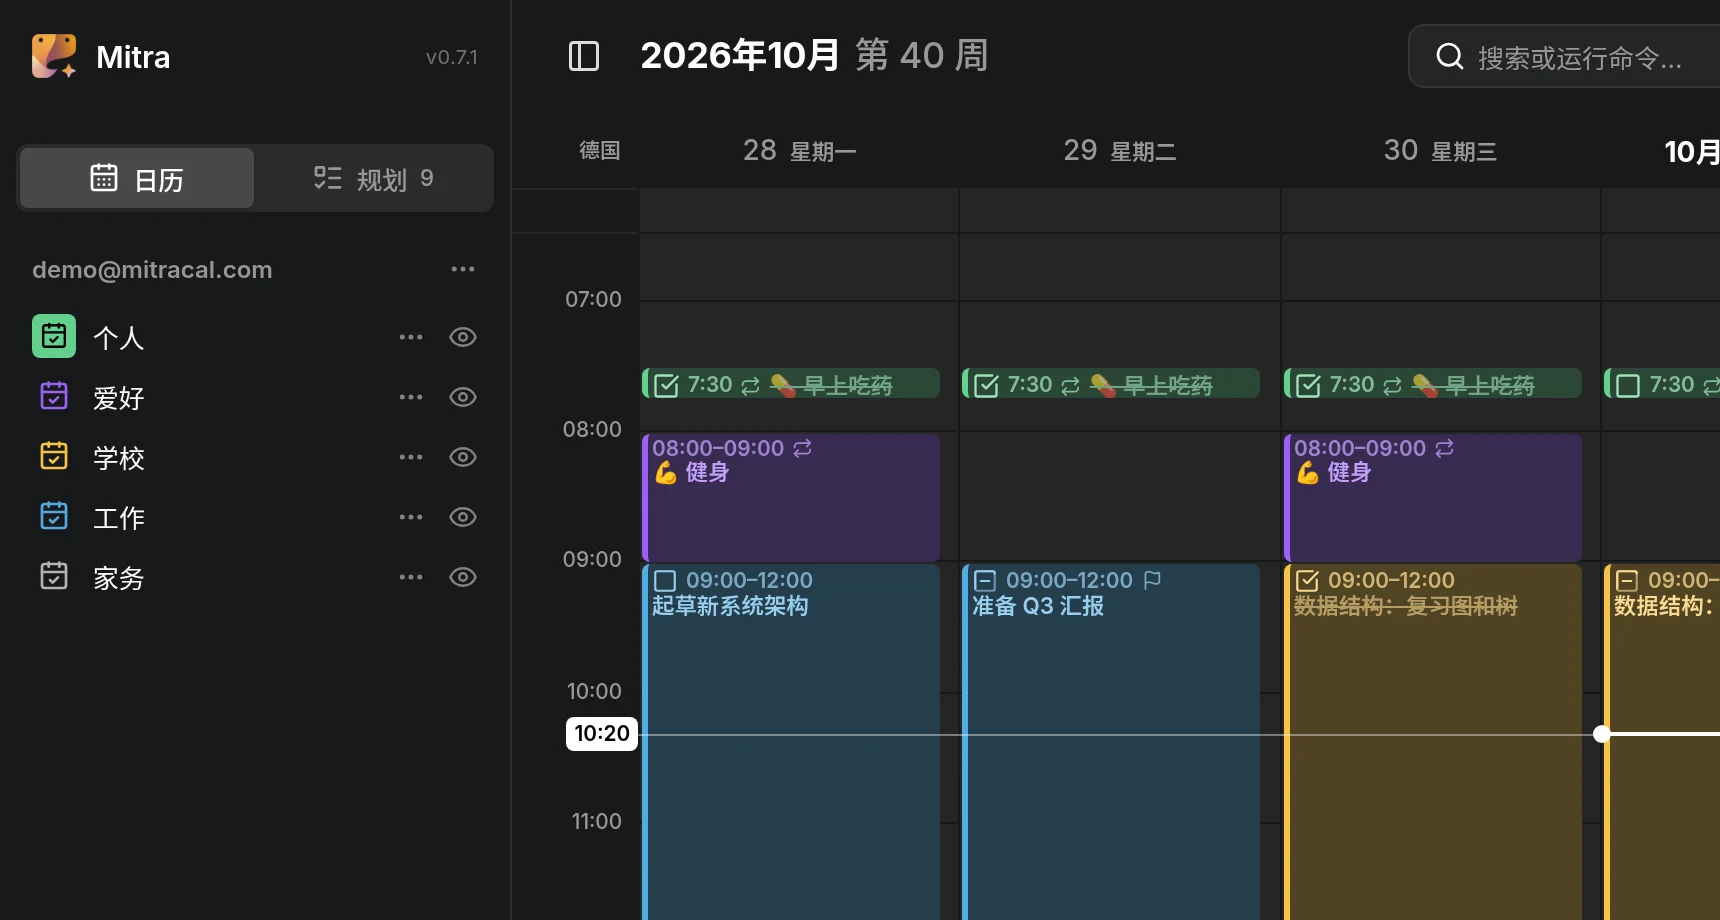Viewport: 1720px width, 920px height.
Task: Select the 28 星期一 day header
Action: click(800, 151)
